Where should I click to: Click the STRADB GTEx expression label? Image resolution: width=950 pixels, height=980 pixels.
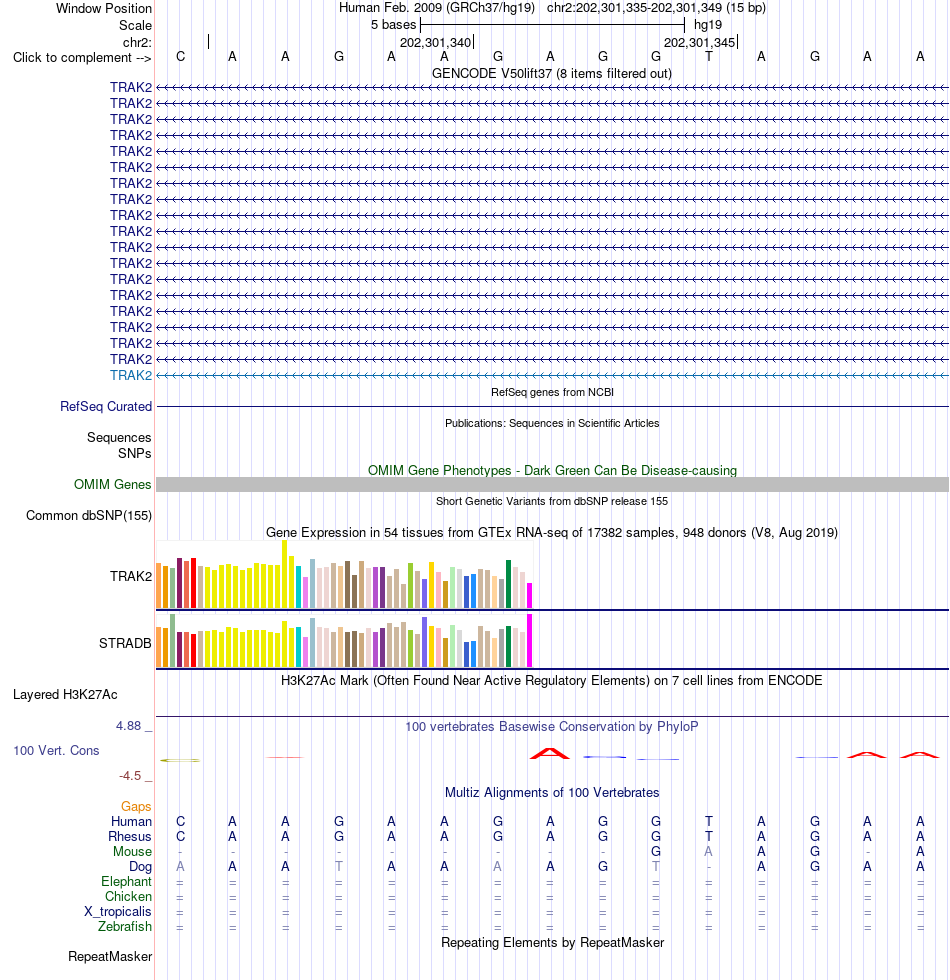coord(125,643)
